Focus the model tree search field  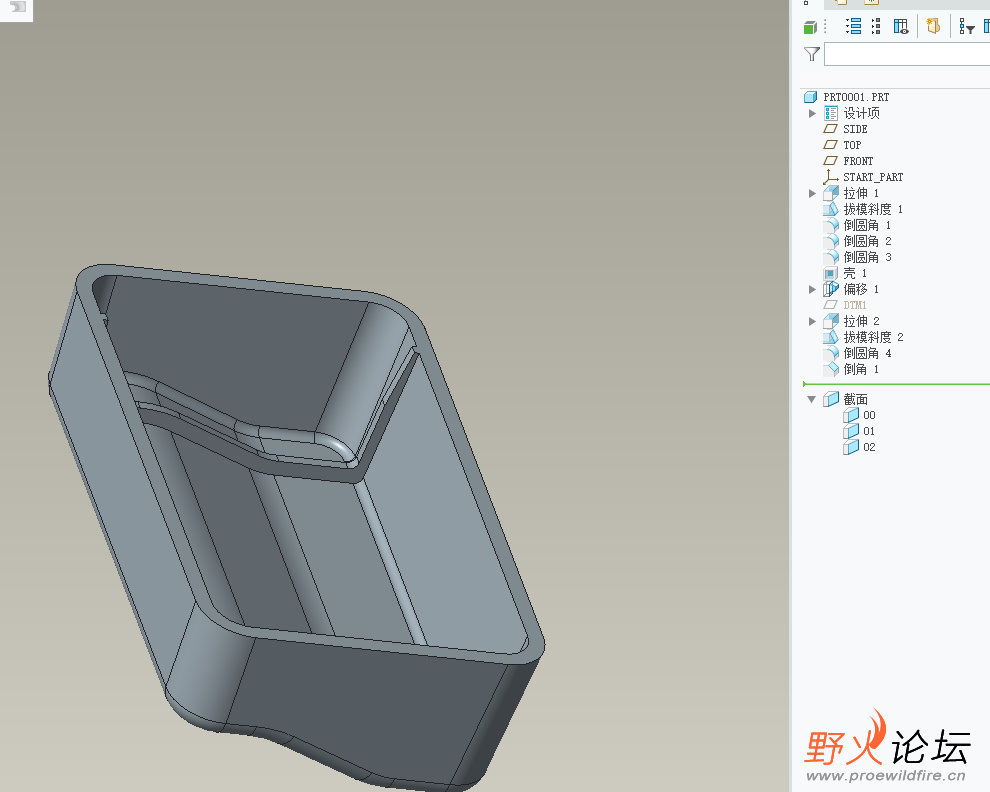coord(907,54)
